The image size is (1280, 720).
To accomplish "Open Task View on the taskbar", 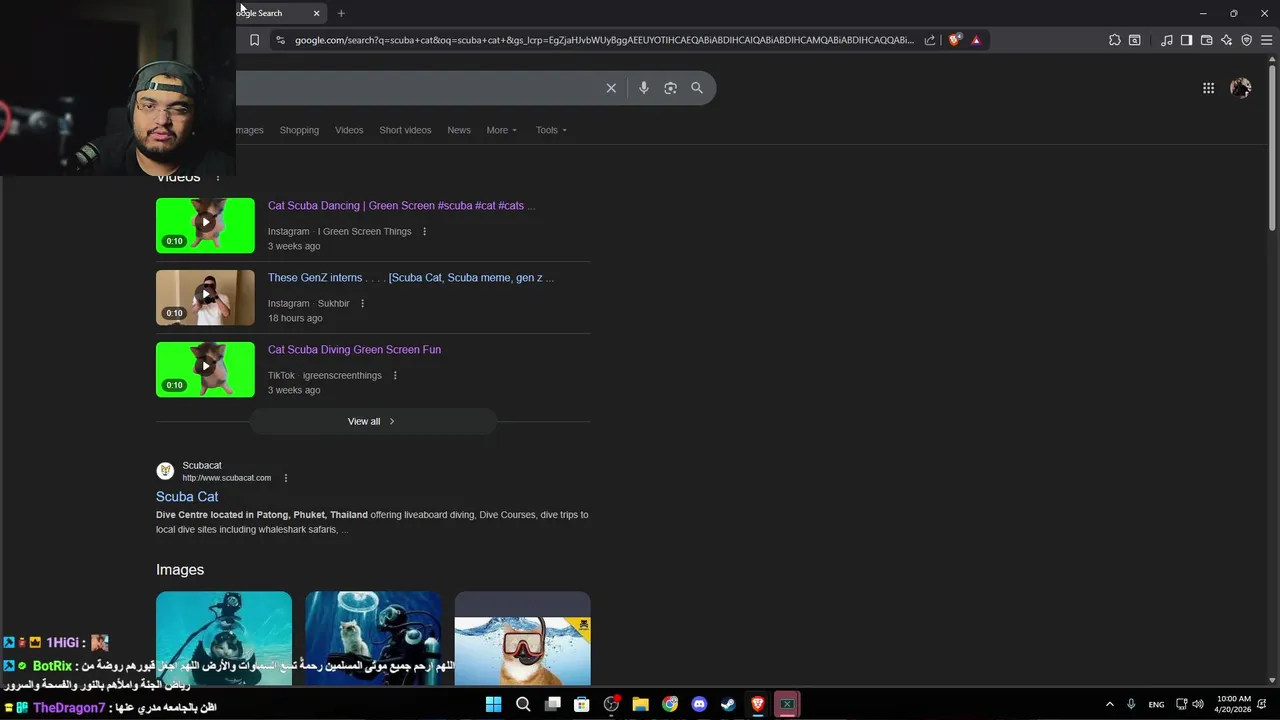I will coord(552,704).
